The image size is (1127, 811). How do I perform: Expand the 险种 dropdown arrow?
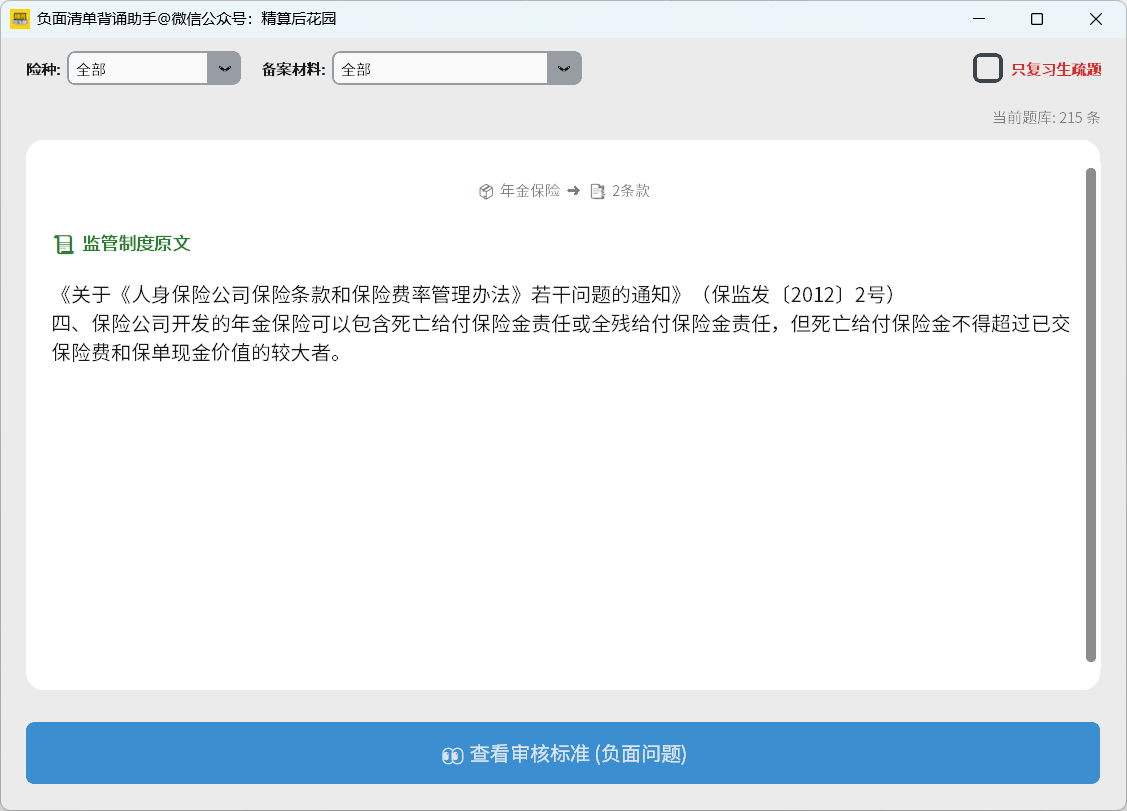coord(224,68)
